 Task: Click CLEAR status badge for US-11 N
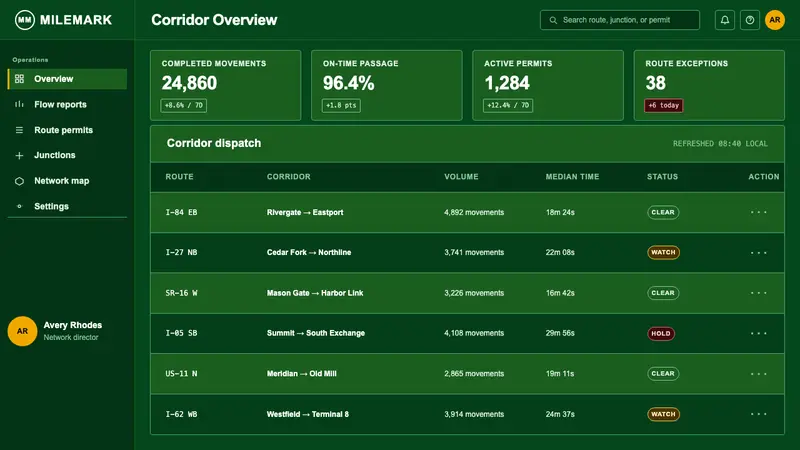tap(663, 373)
